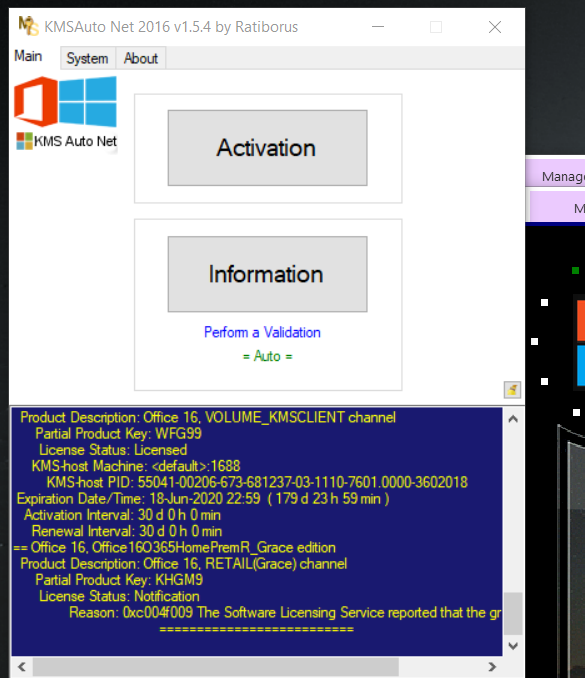Open the Information button
The image size is (585, 678).
[x=267, y=274]
